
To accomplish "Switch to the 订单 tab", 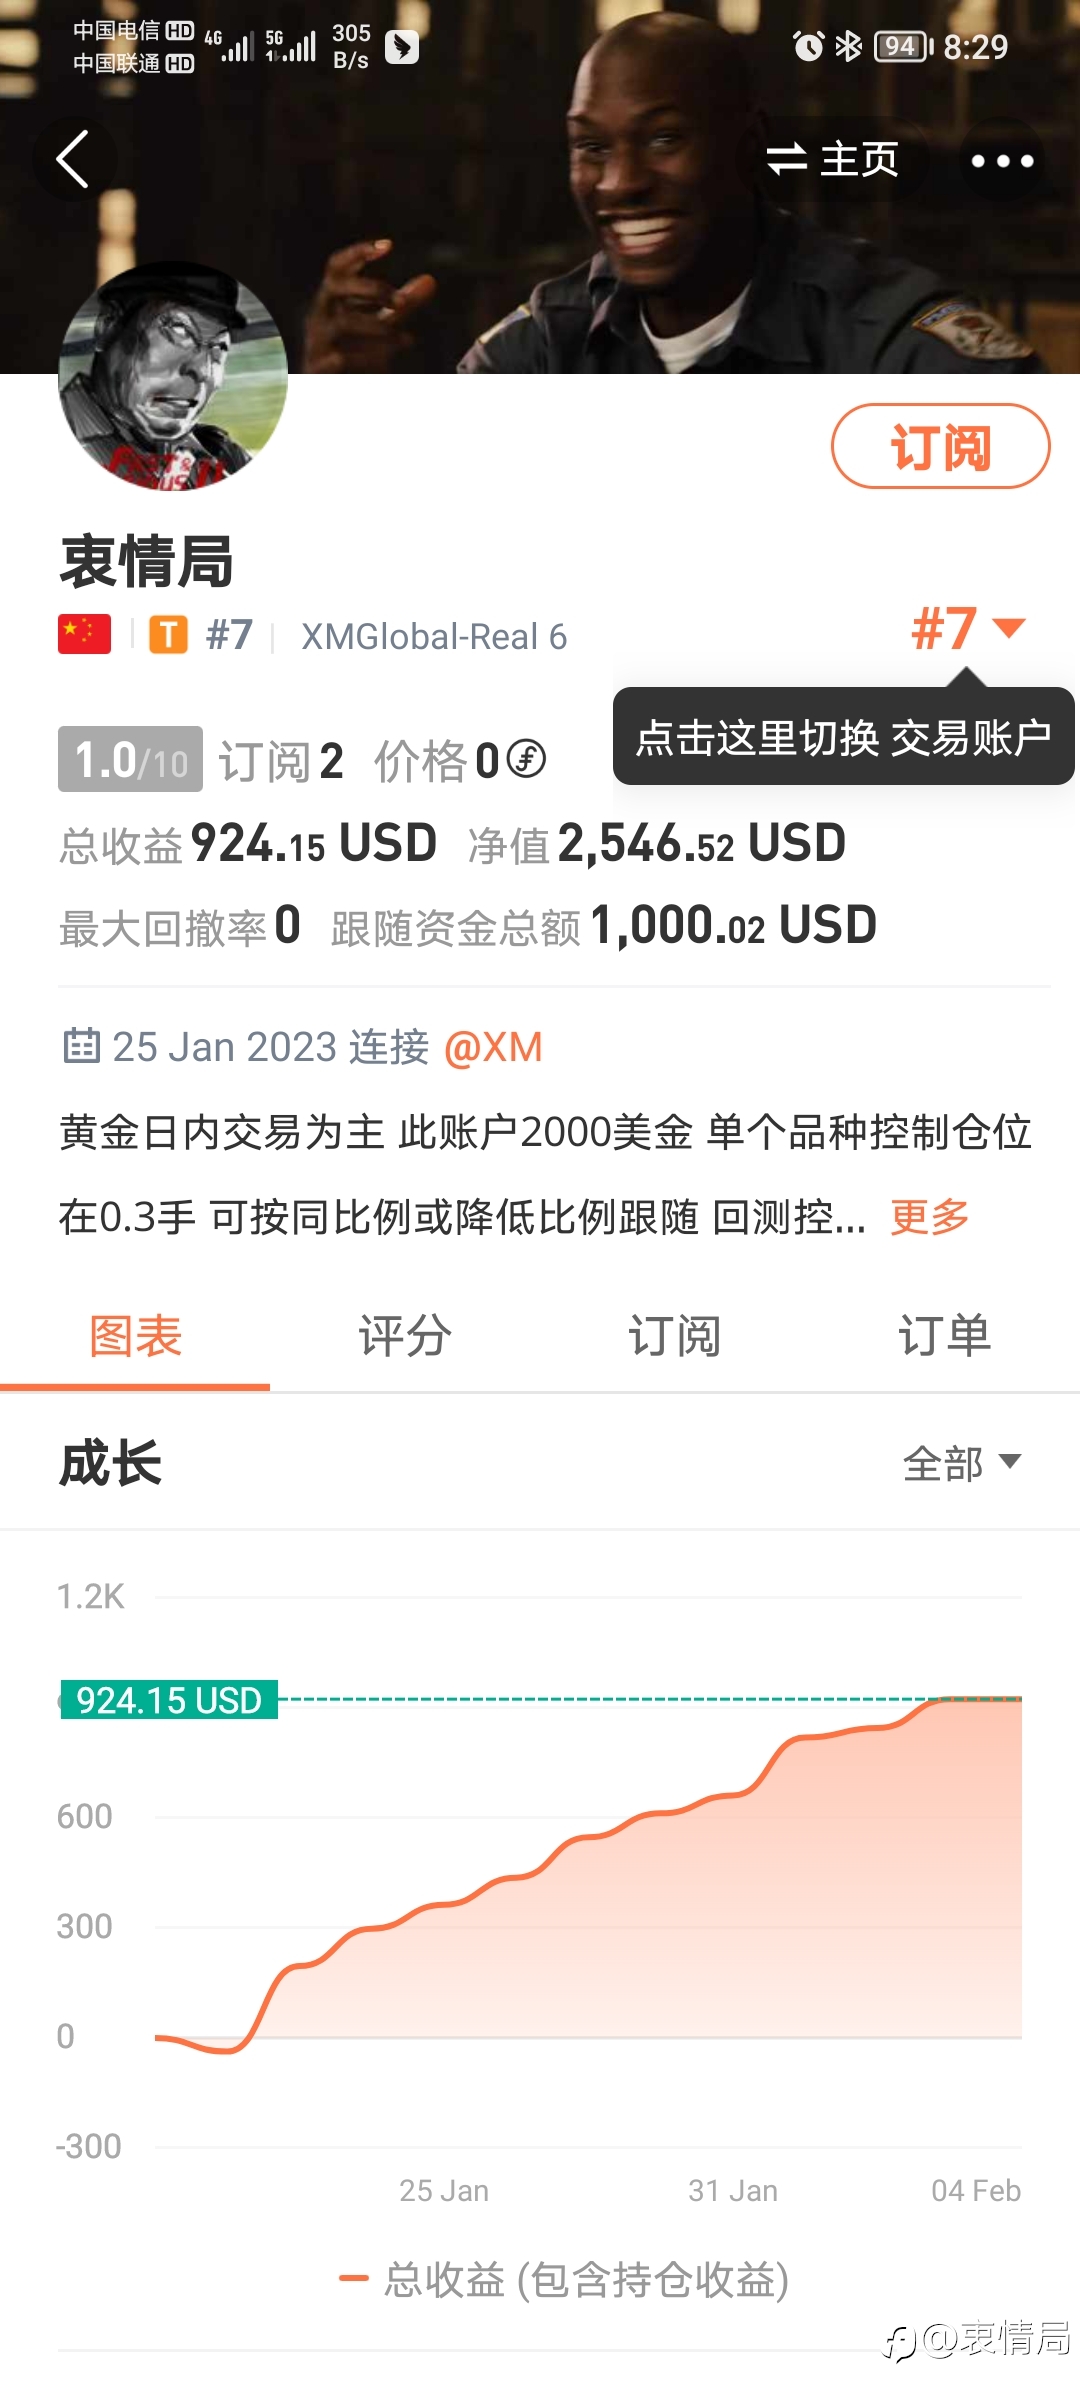I will pos(945,1336).
